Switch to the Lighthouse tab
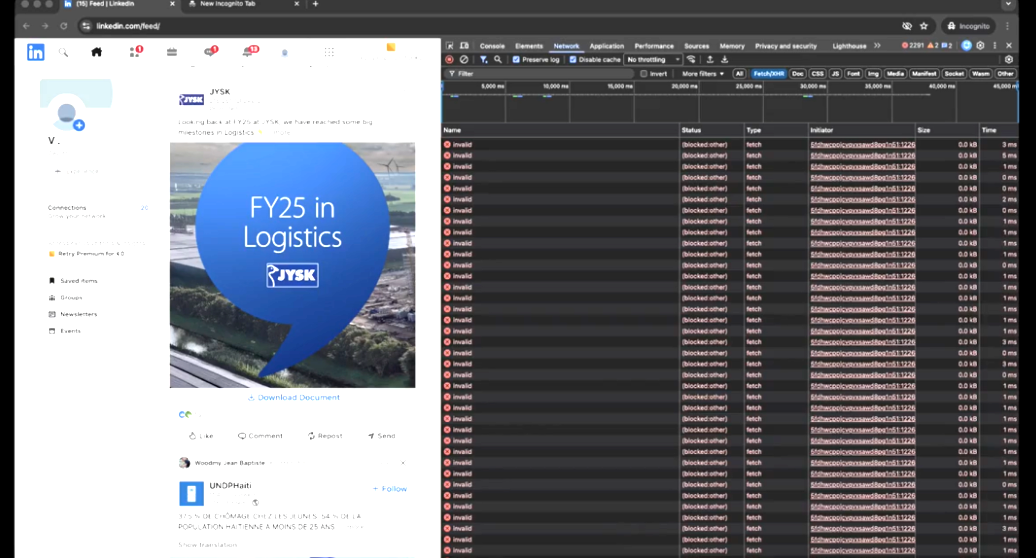This screenshot has height=558, width=1036. point(849,46)
